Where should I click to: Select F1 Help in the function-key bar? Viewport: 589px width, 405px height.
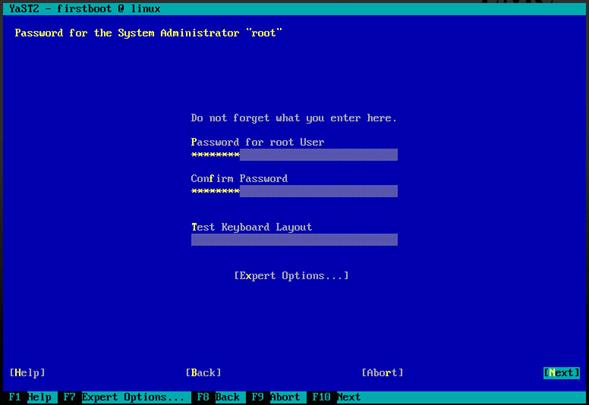(x=30, y=397)
